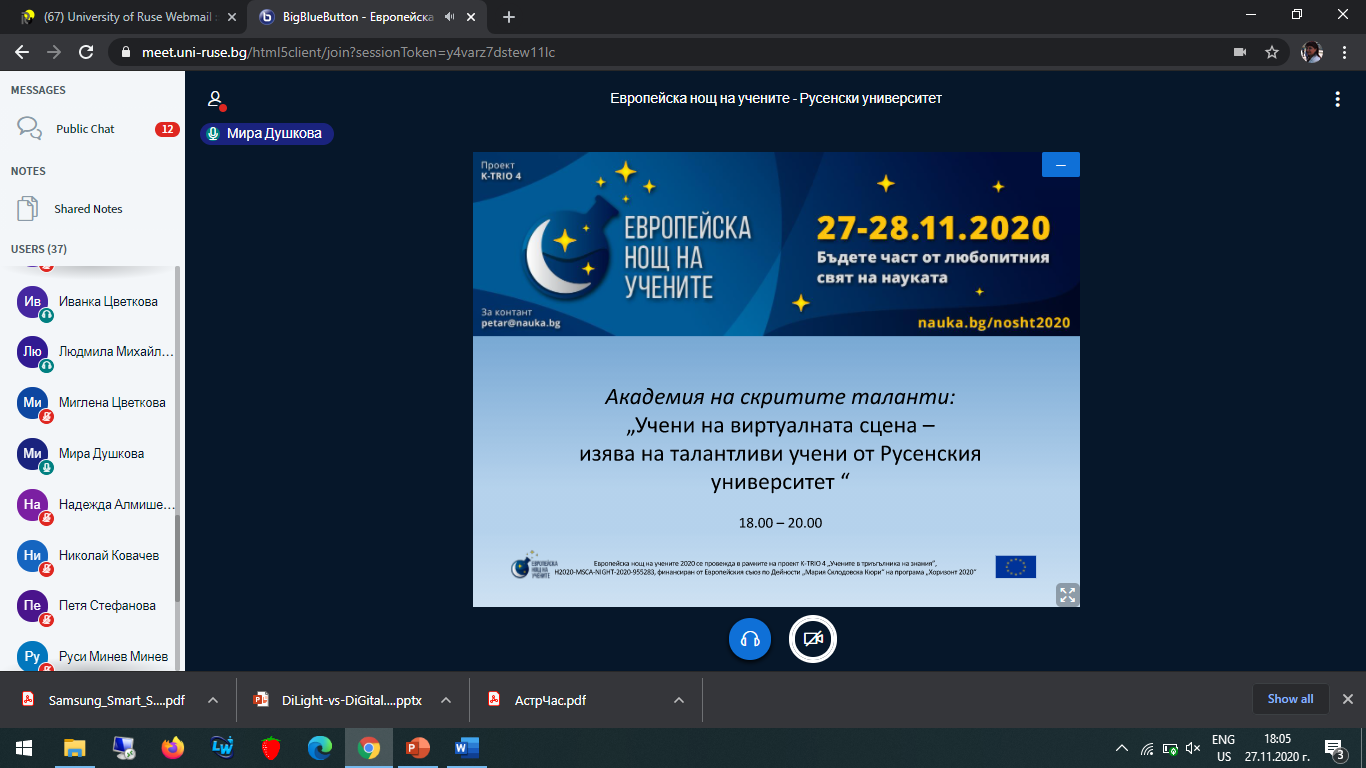
Task: Expand options for DiLight-vs-DiGital pptx download
Action: [447, 700]
